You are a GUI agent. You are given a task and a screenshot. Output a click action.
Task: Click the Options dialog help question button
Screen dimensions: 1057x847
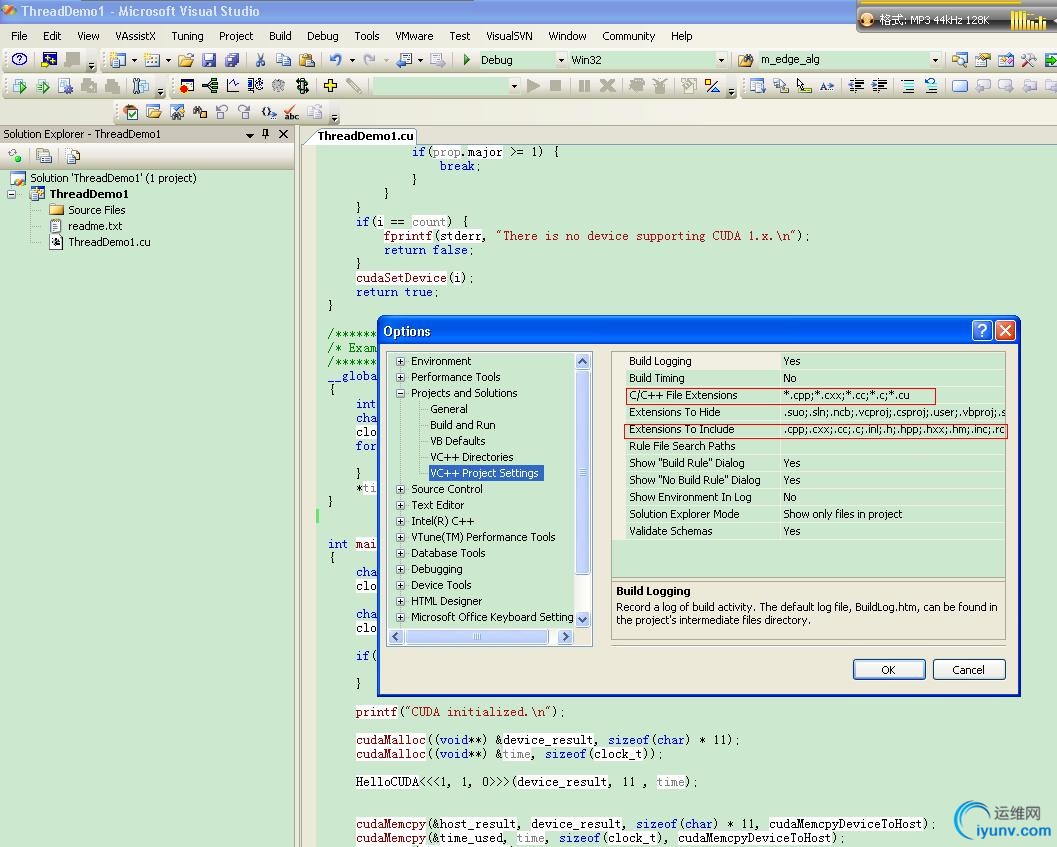tap(982, 330)
